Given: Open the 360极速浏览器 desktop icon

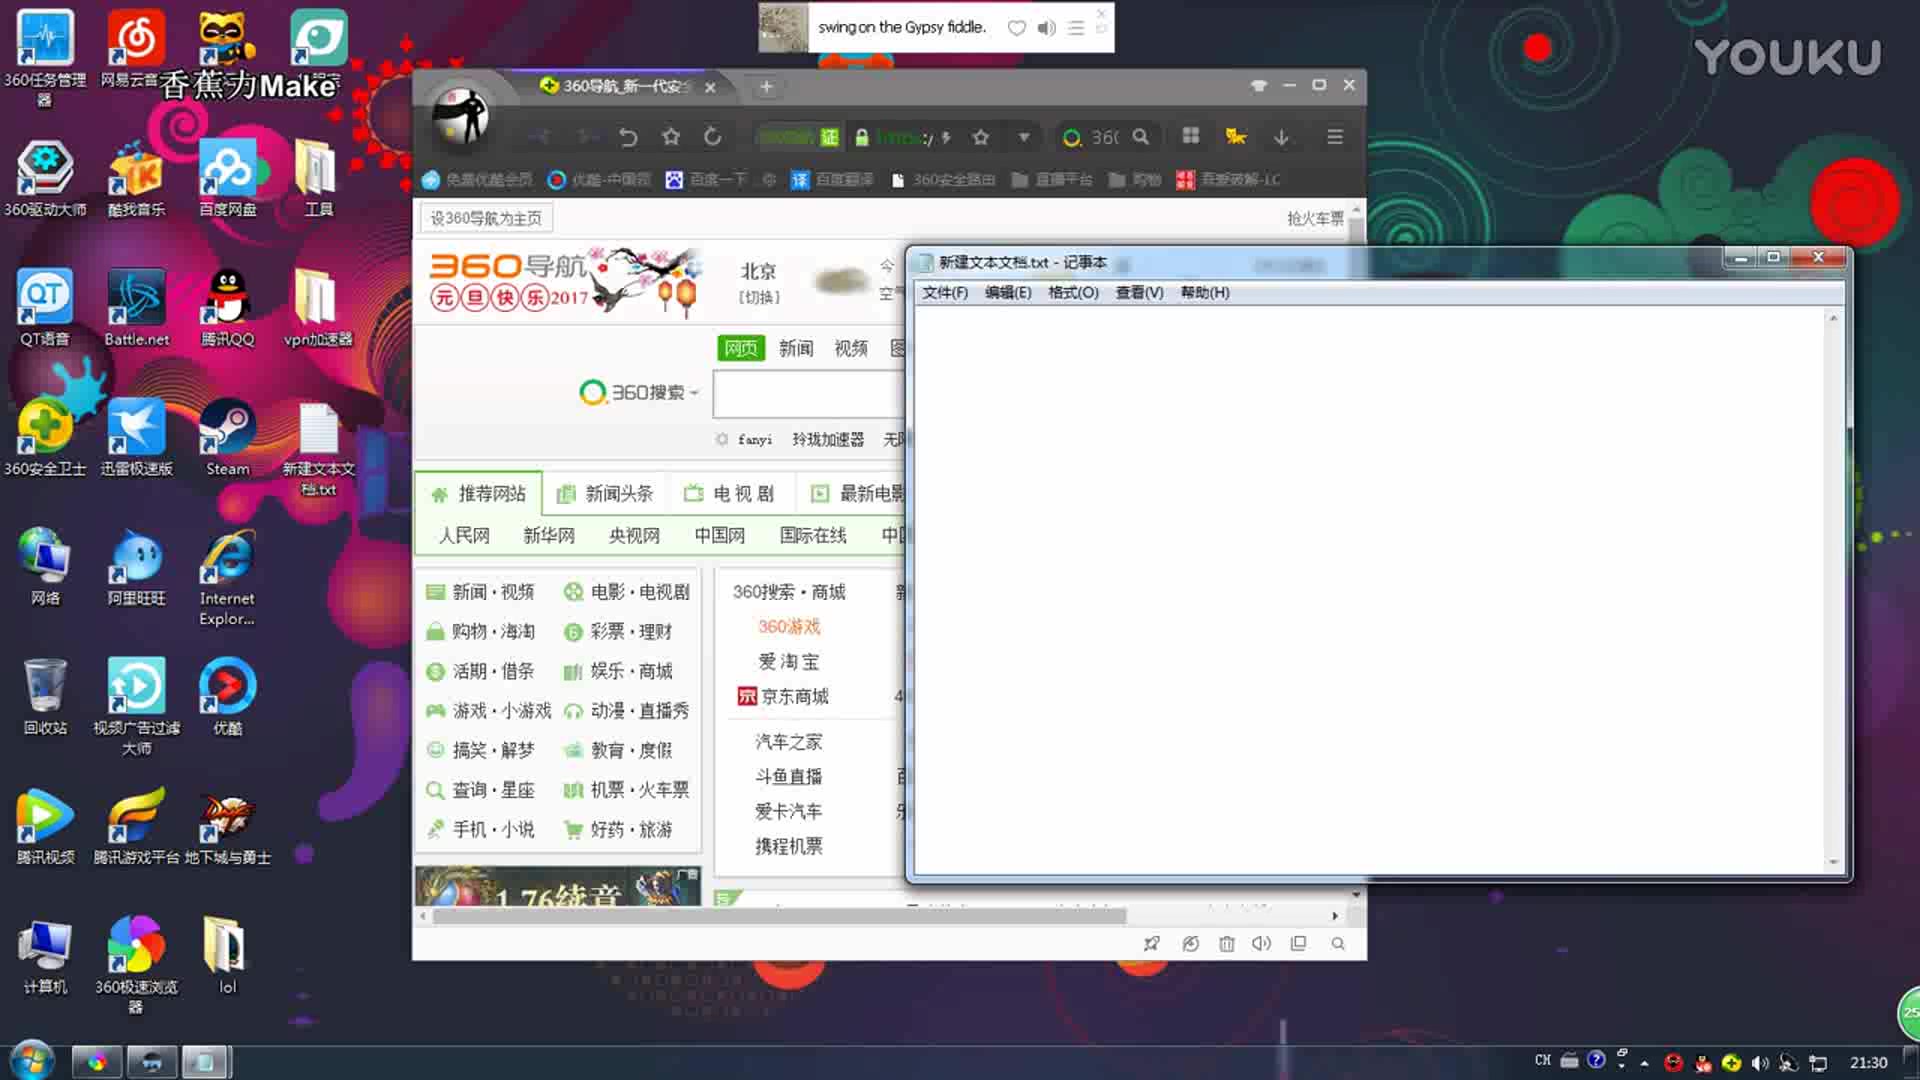Looking at the screenshot, I should point(136,965).
